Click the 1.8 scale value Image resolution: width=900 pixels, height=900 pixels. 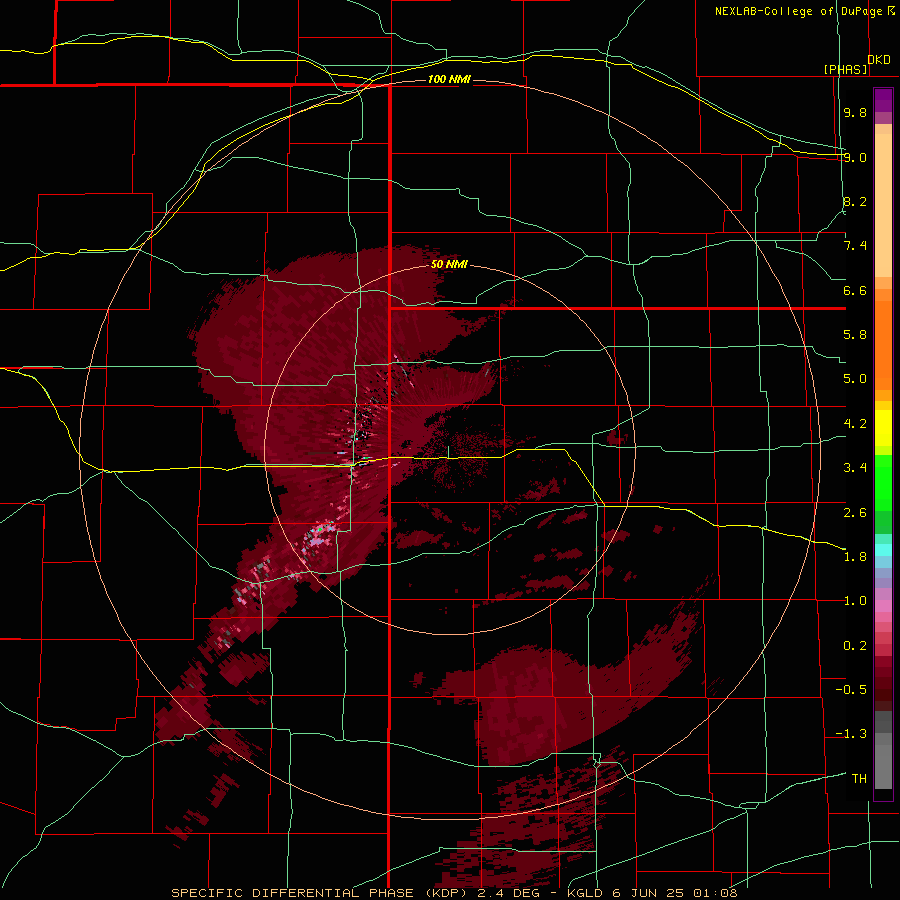855,557
